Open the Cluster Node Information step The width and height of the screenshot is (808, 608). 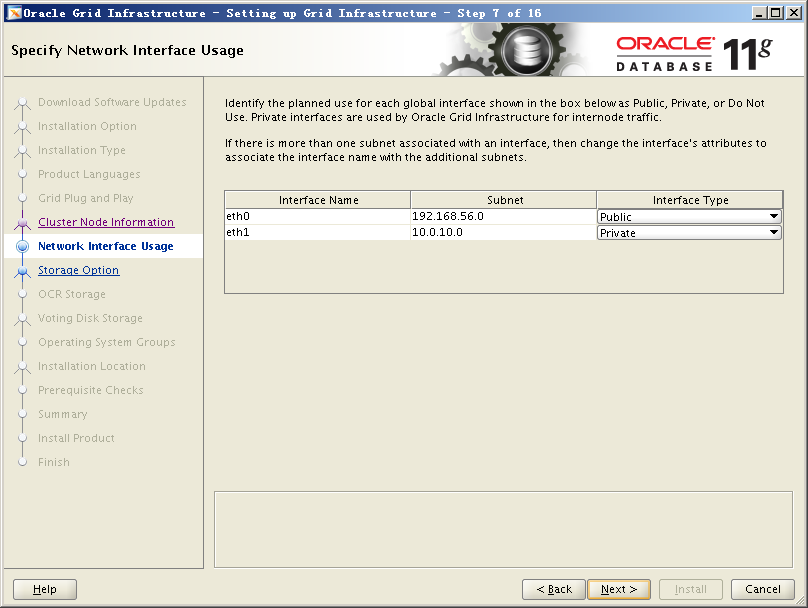106,223
